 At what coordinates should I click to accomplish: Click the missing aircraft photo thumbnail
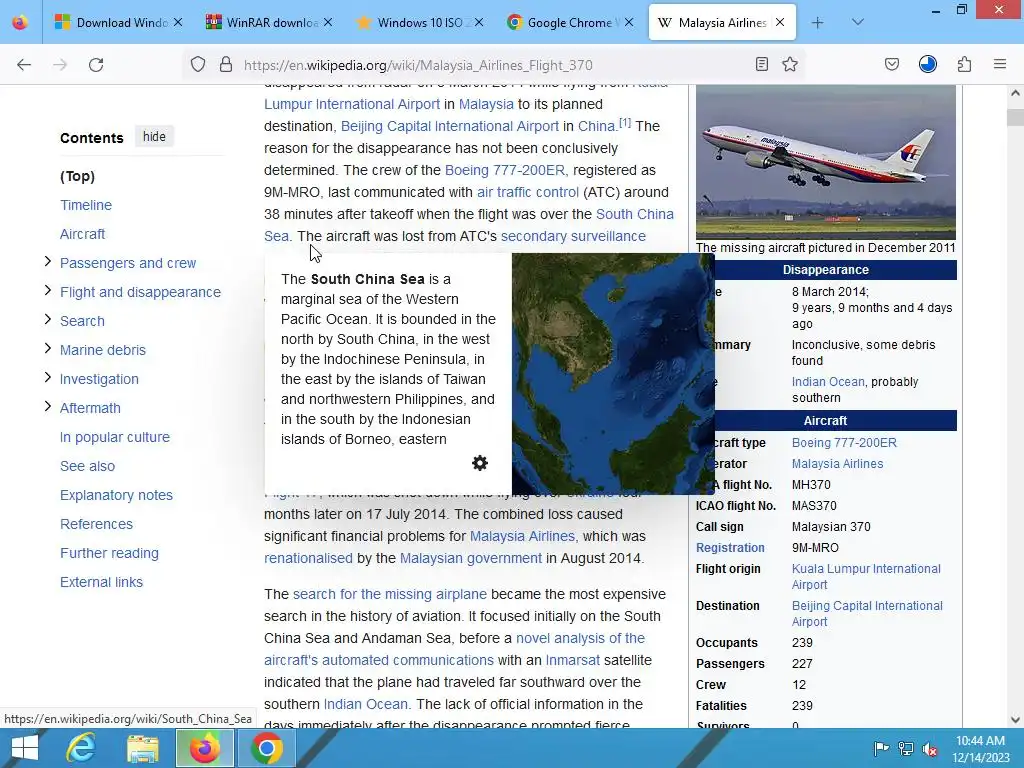825,162
